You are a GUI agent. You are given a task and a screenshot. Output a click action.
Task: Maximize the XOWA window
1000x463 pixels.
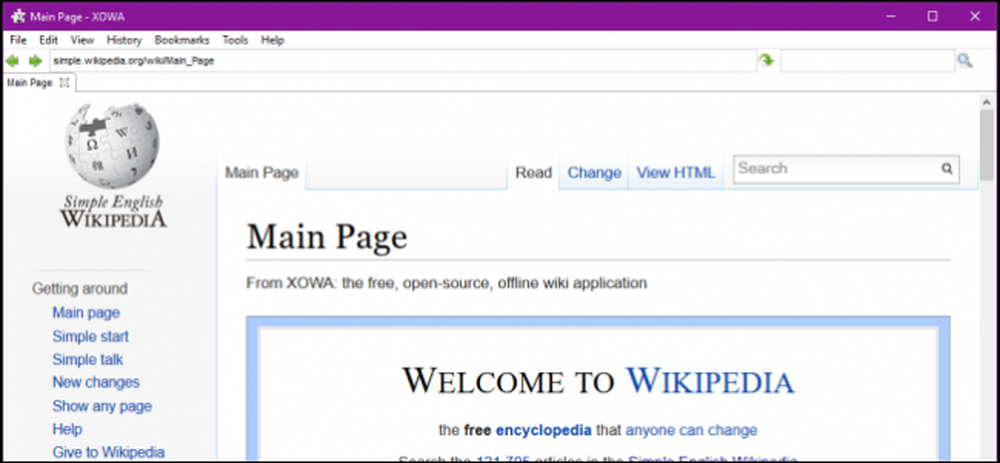tap(932, 17)
